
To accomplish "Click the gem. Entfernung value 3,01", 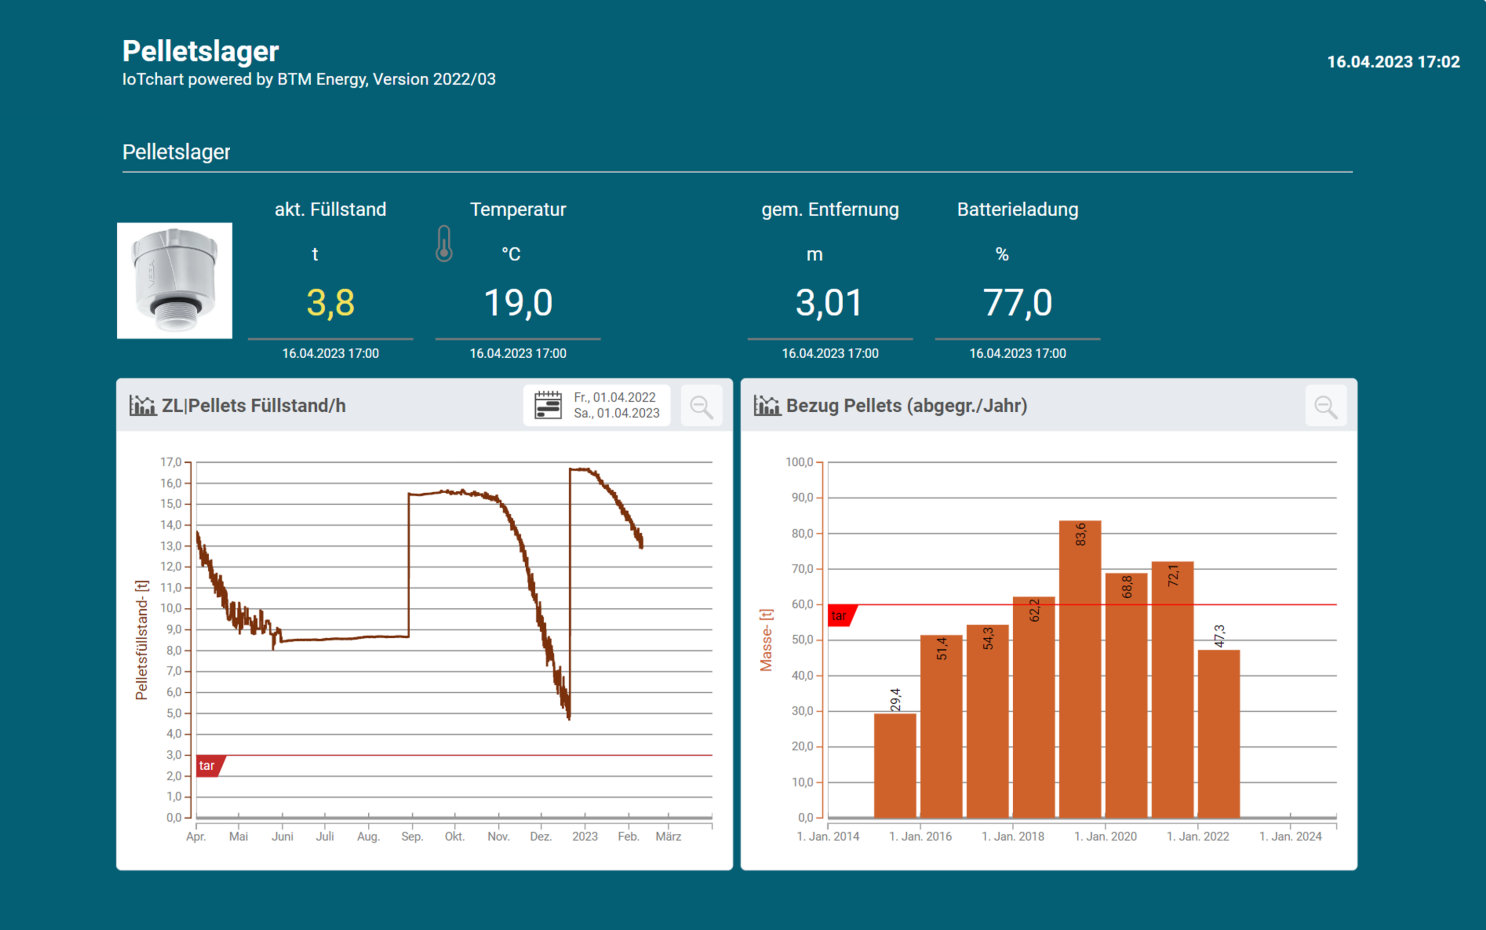I will pos(829,302).
